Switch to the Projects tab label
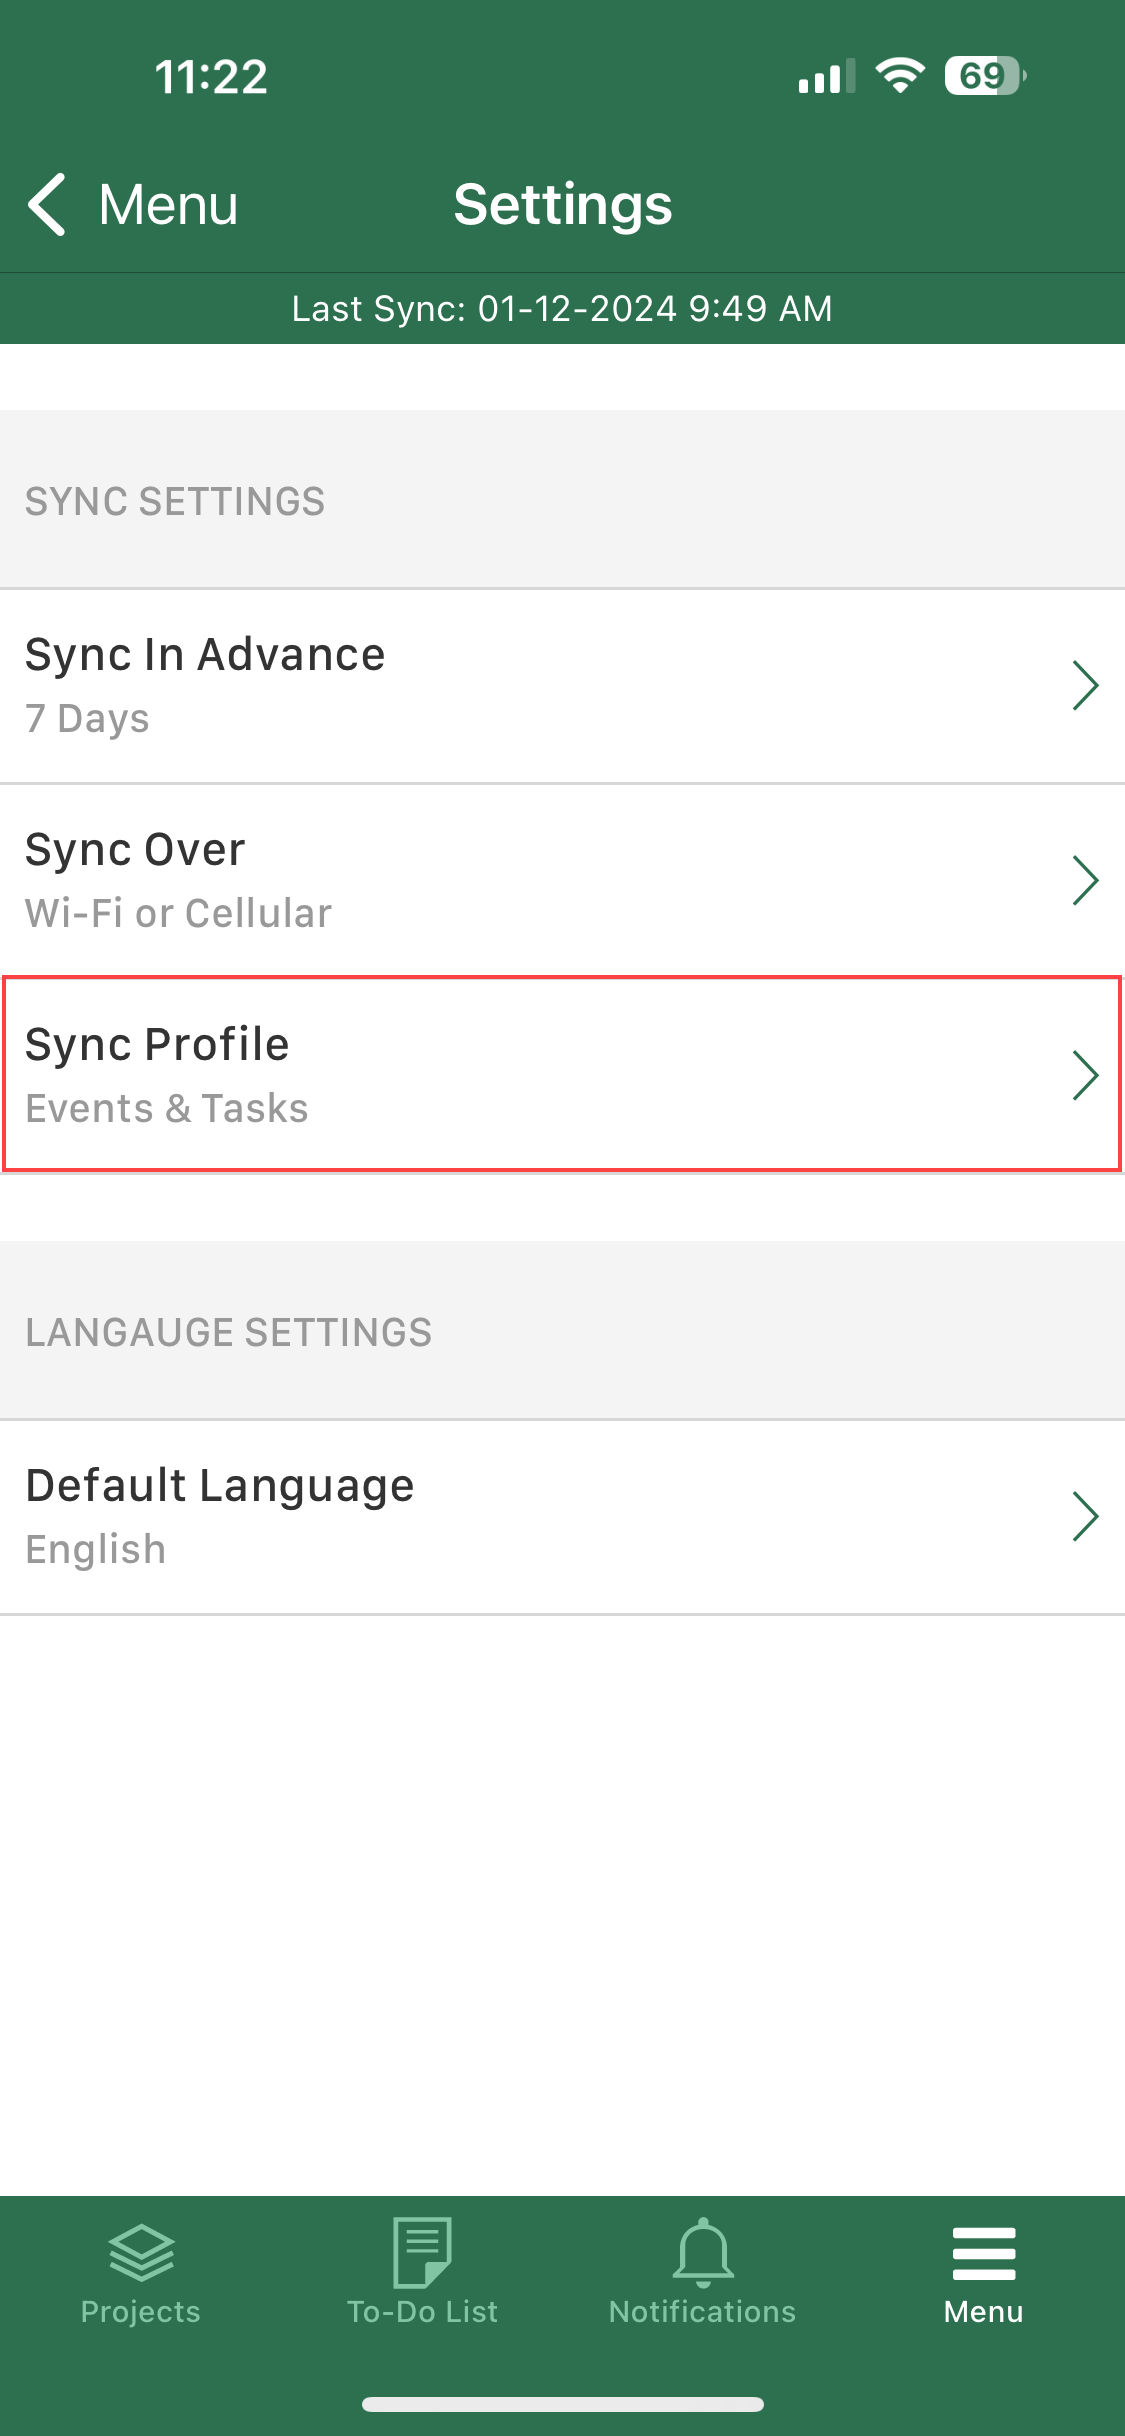 141,2312
